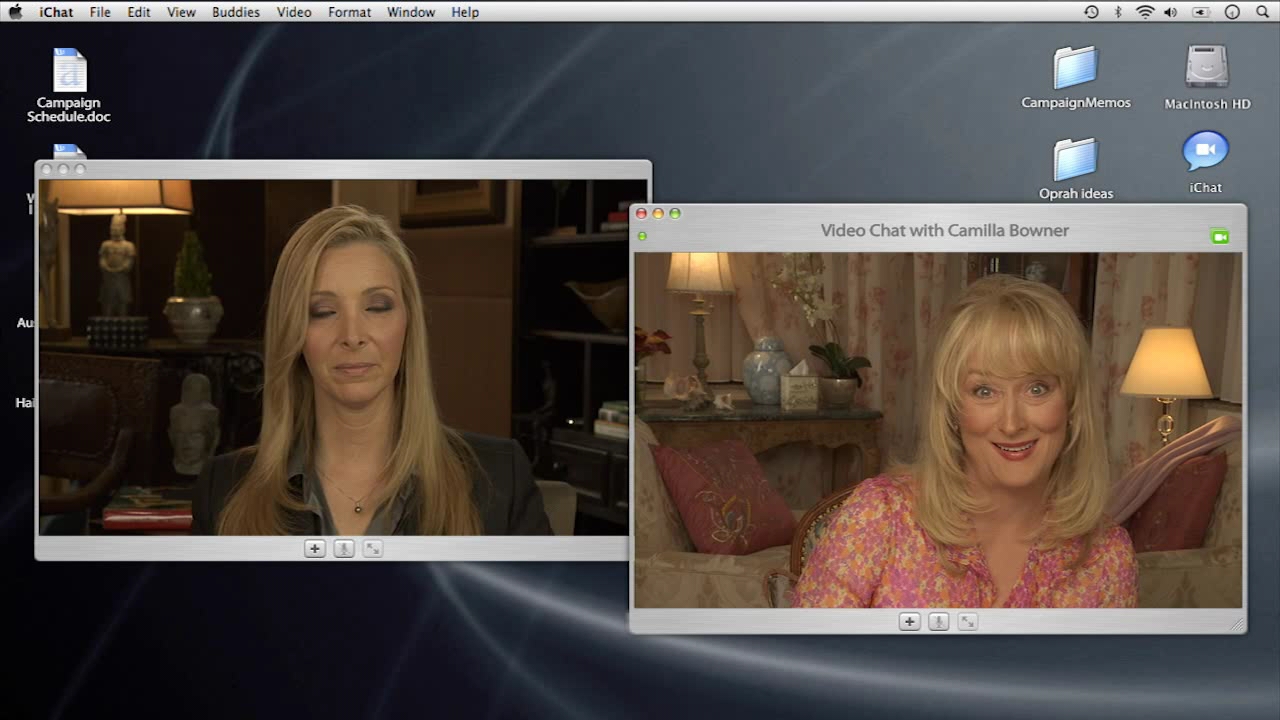Click the green status dot in Camilla chat window
Image resolution: width=1280 pixels, height=720 pixels.
pos(642,236)
